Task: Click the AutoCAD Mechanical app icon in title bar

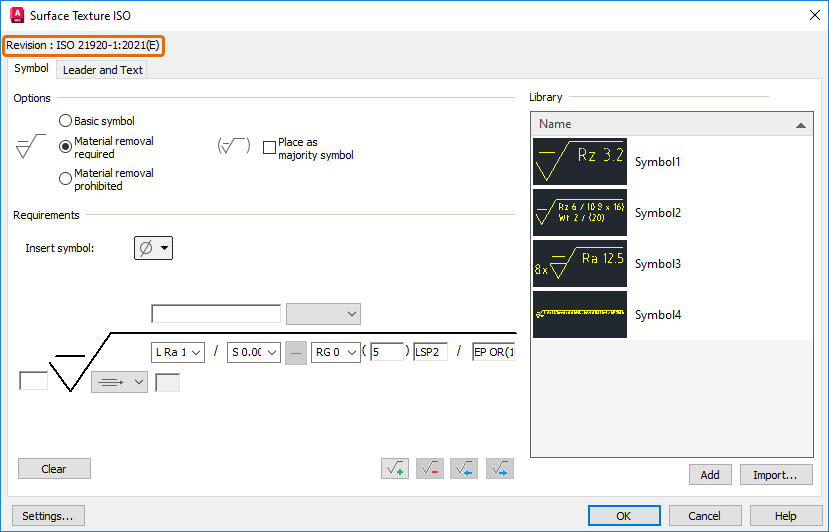Action: 17,15
